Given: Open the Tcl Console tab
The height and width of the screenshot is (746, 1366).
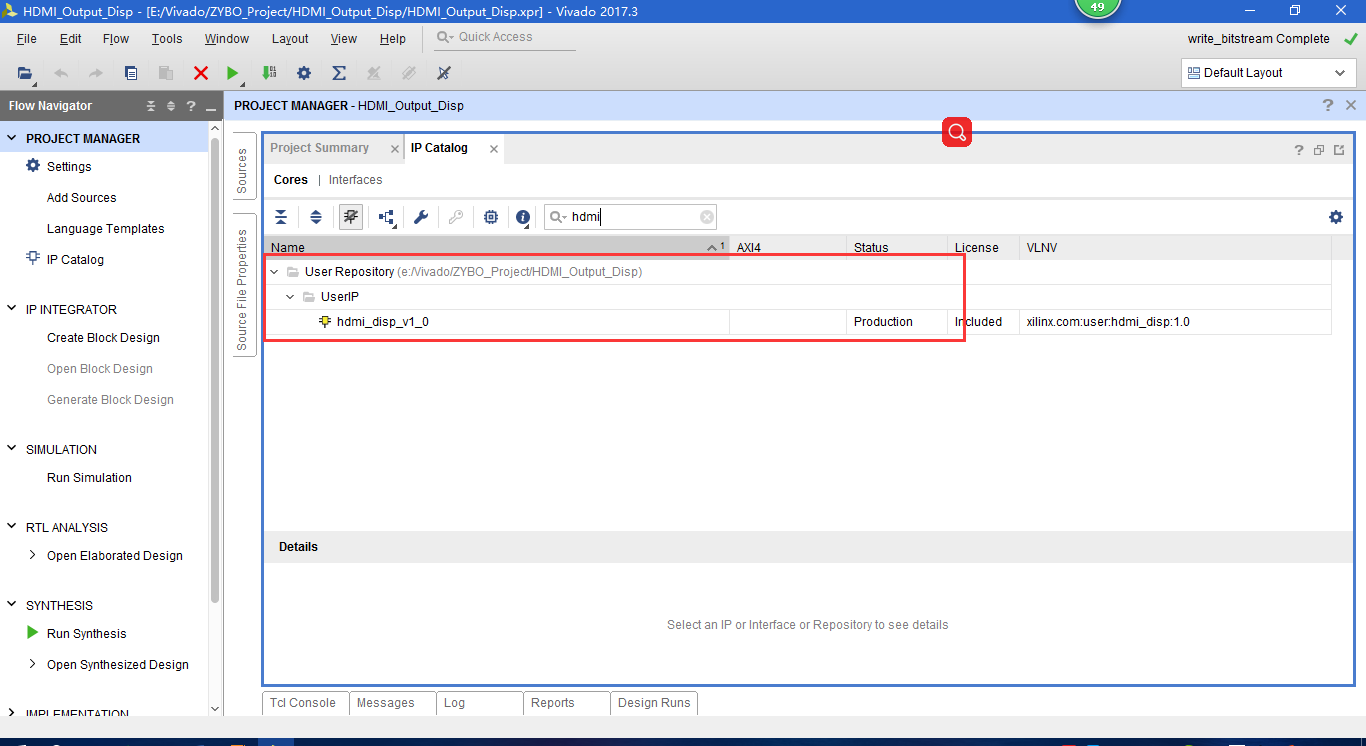Looking at the screenshot, I should [305, 703].
